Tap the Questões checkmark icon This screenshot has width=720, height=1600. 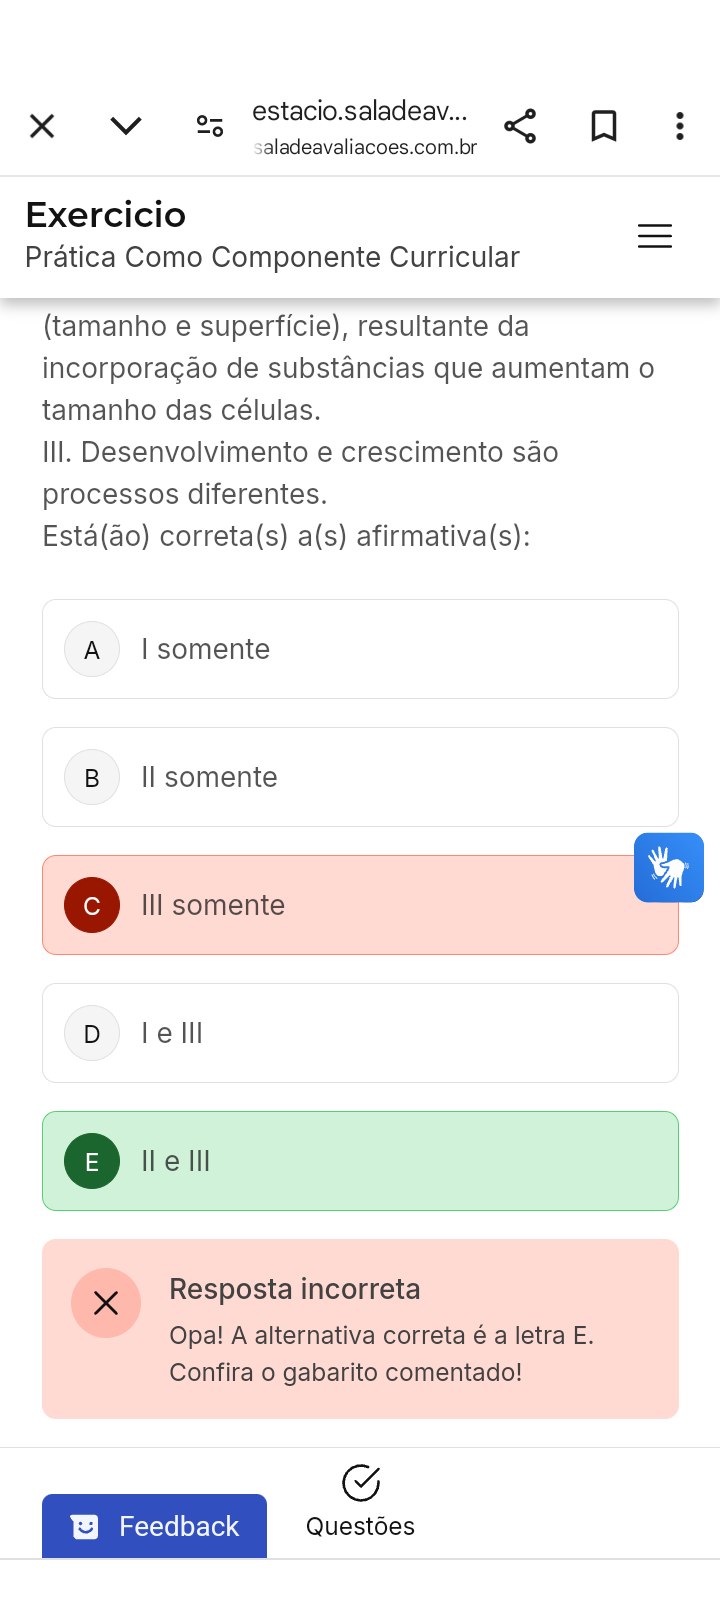click(361, 1483)
